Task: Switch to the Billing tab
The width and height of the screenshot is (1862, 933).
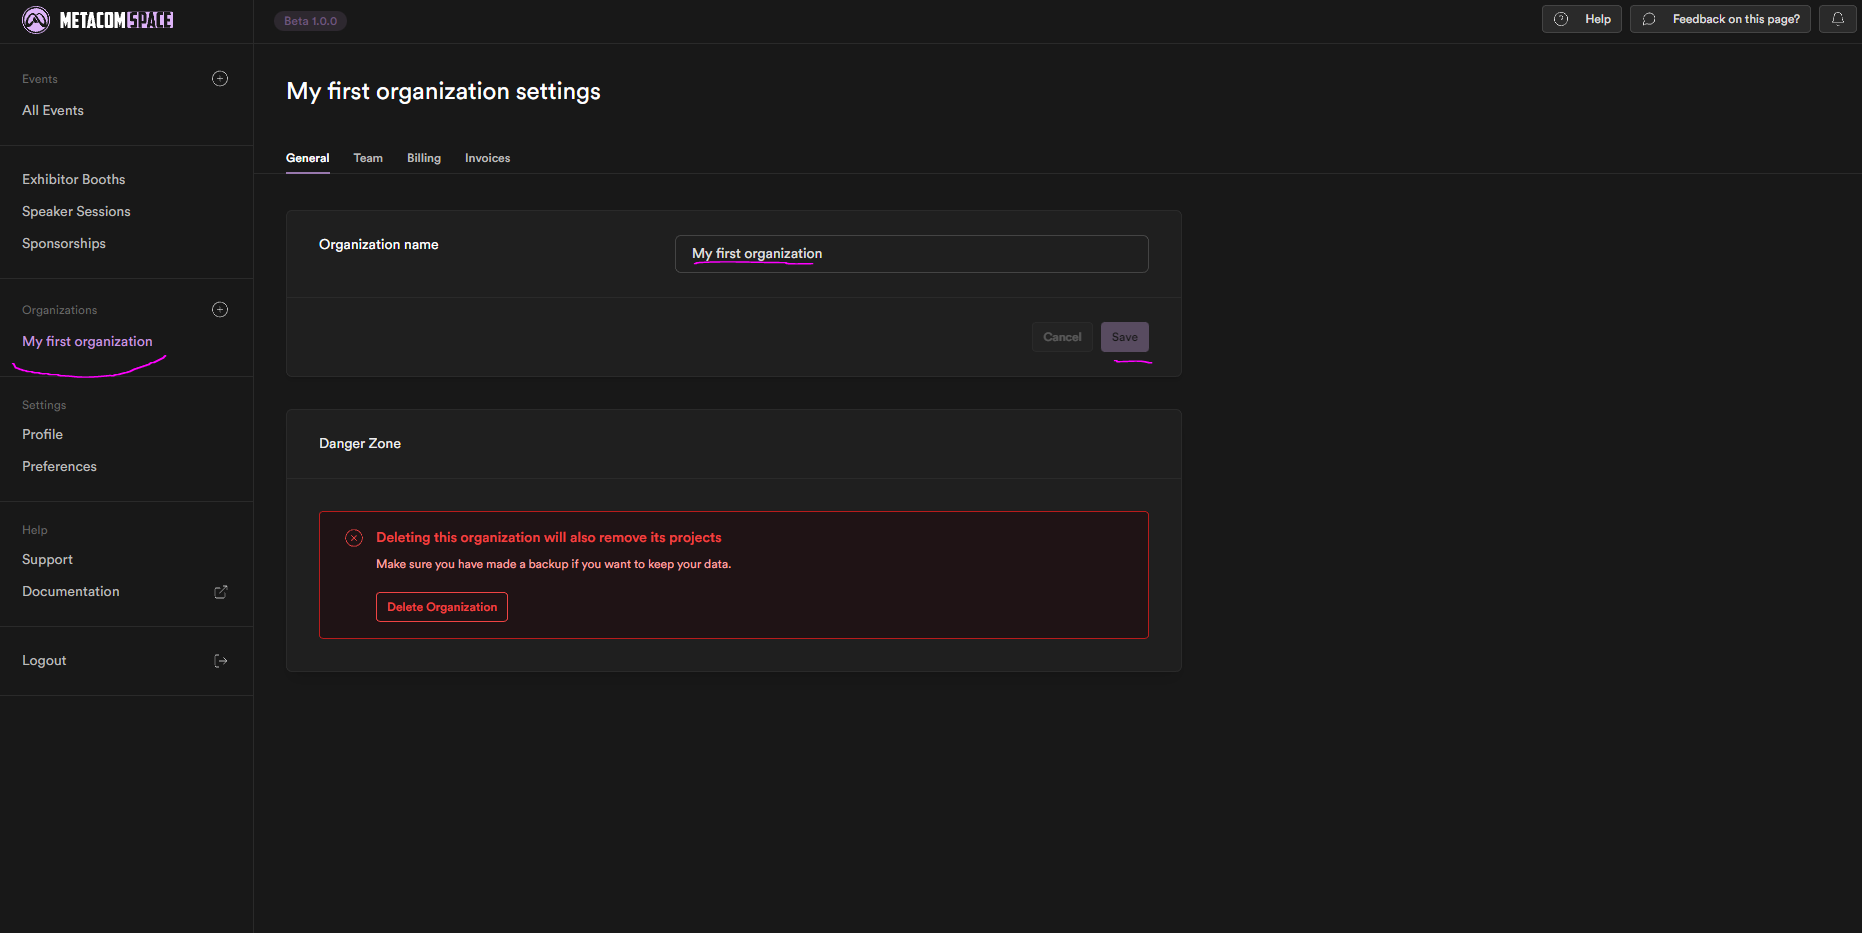Action: coord(424,158)
